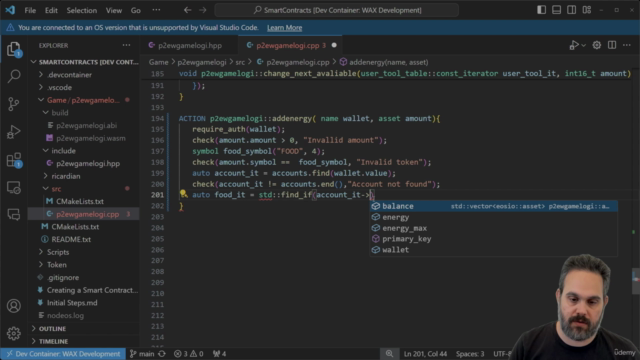Open the chat view in activity bar
The height and width of the screenshot is (360, 640).
coord(14,214)
